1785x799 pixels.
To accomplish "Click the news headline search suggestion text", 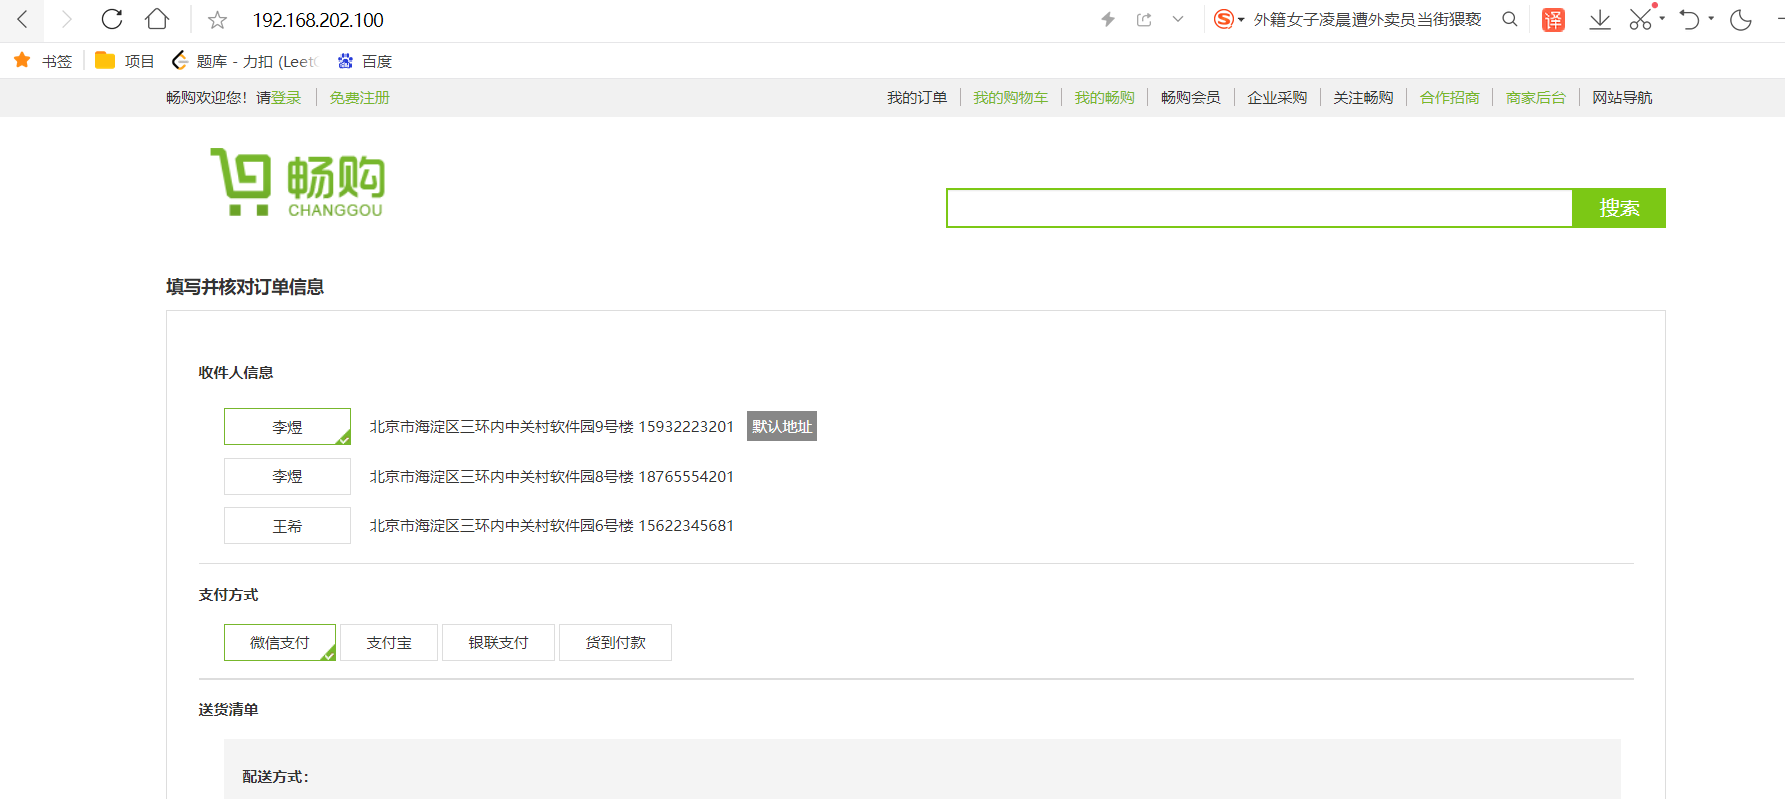I will pyautogui.click(x=1368, y=19).
